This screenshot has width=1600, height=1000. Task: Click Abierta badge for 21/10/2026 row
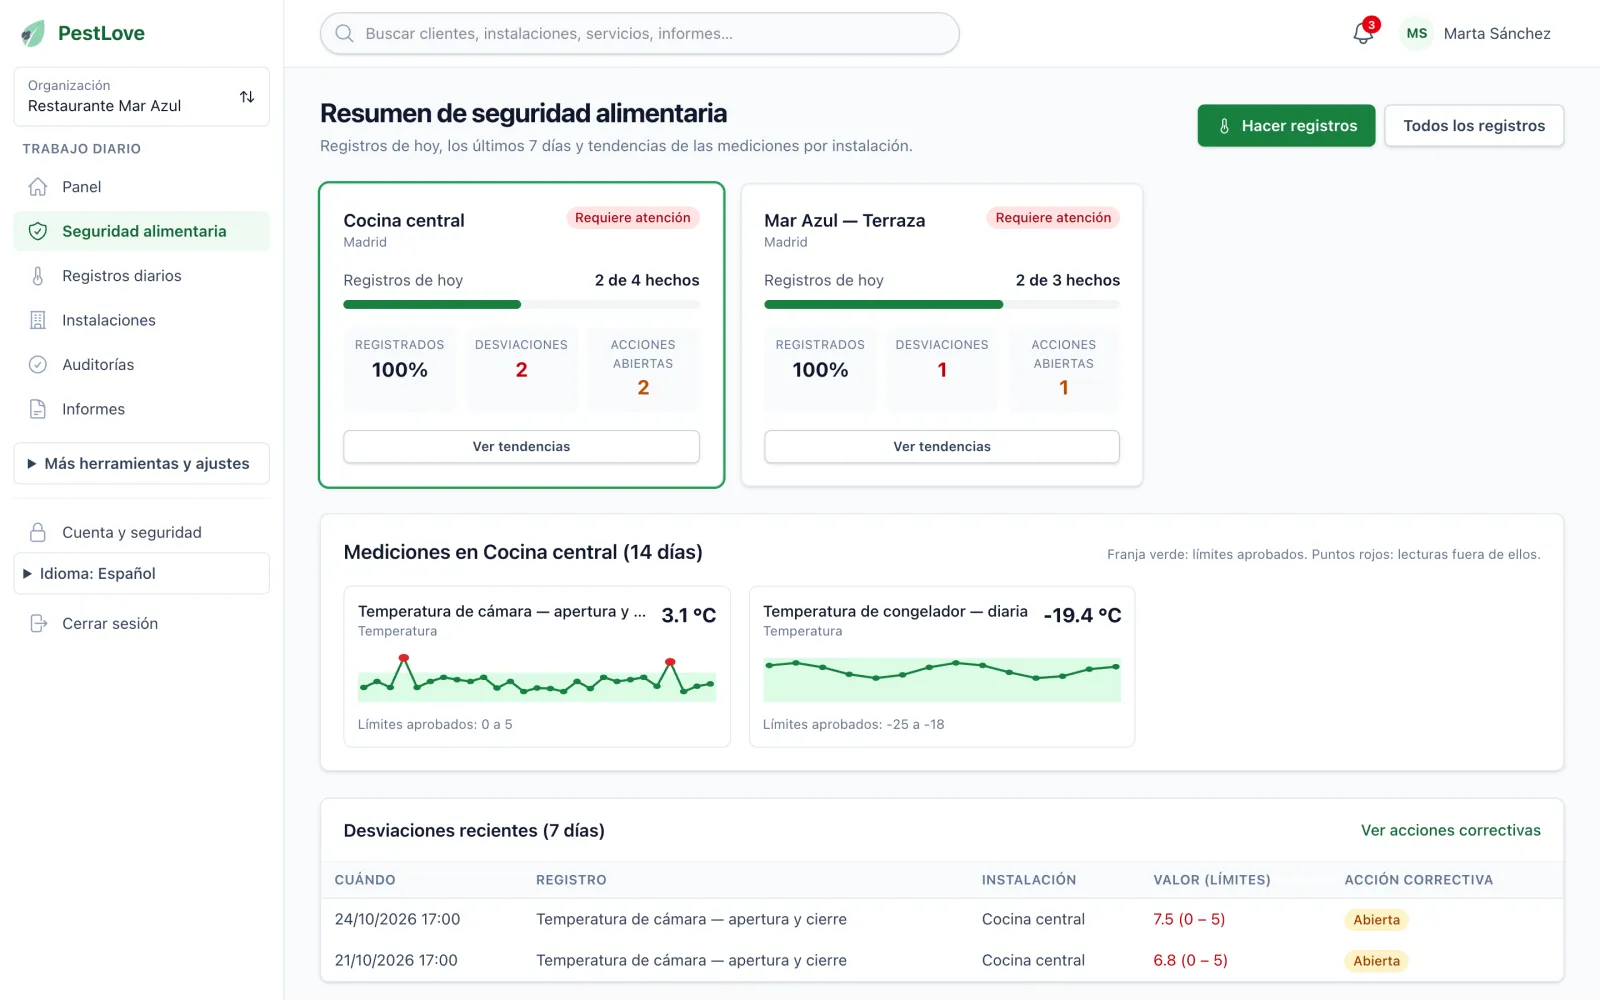point(1376,961)
